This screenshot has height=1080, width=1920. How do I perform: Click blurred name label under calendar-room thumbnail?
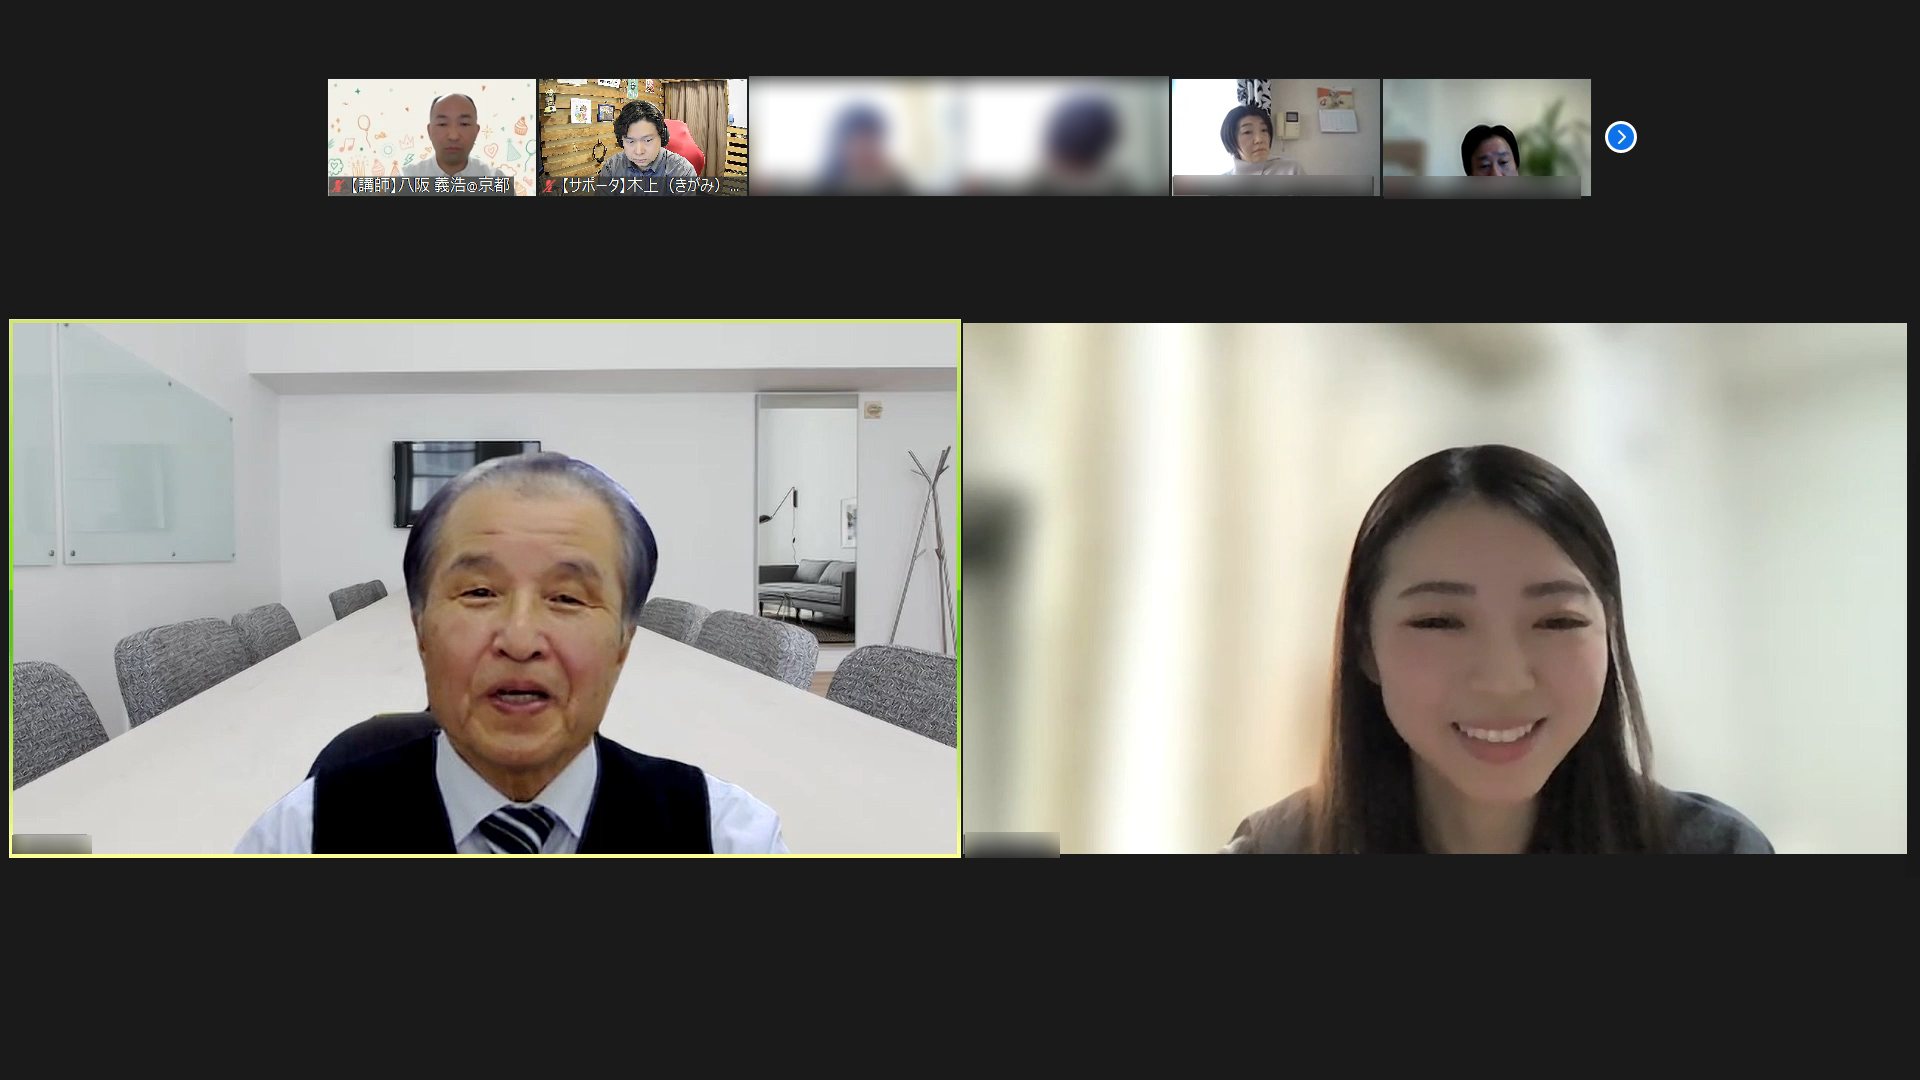pyautogui.click(x=1272, y=186)
